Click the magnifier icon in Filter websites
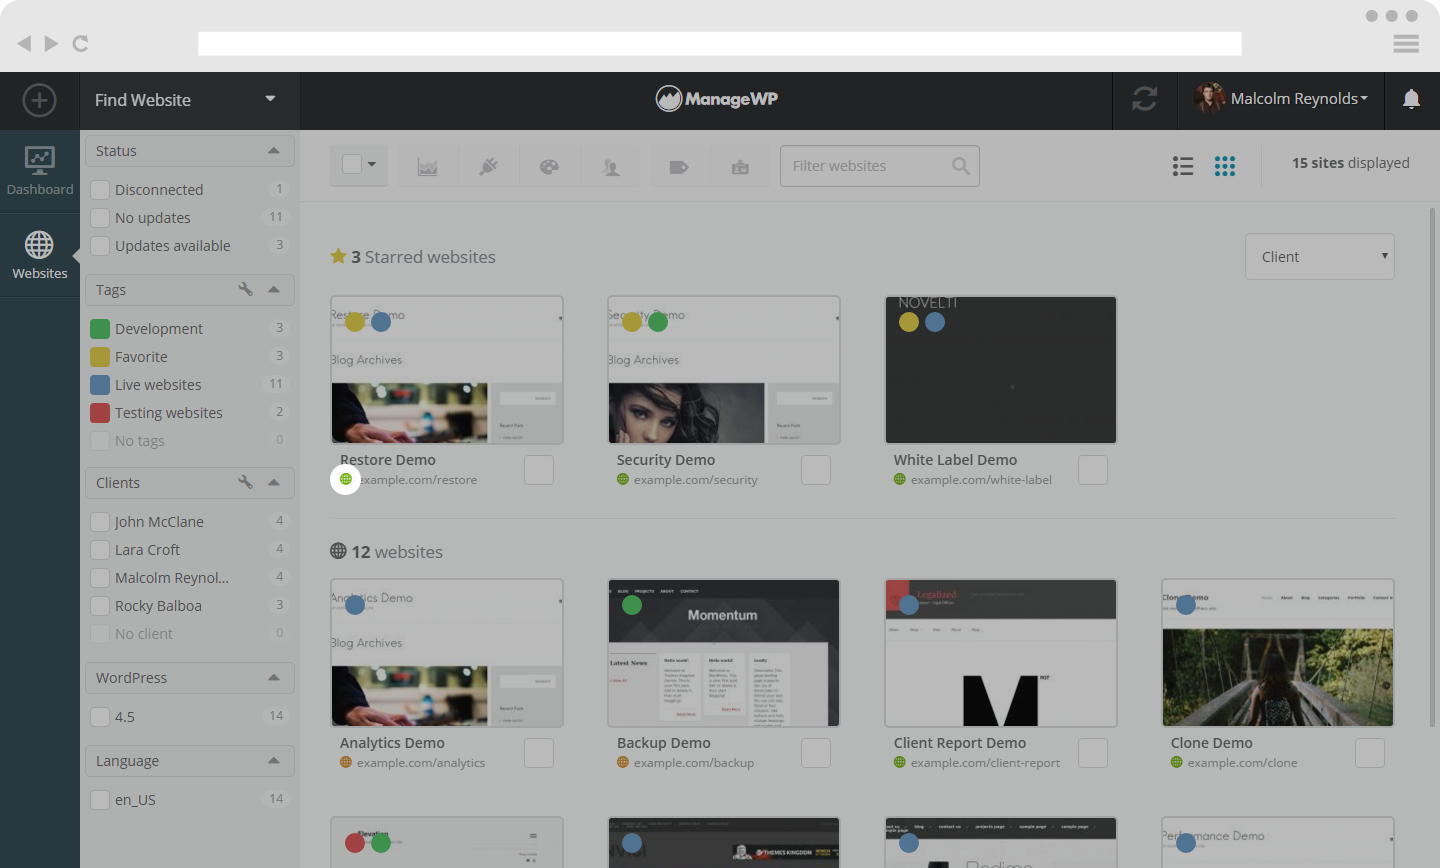Screen dimensions: 1440x868 coord(961,166)
